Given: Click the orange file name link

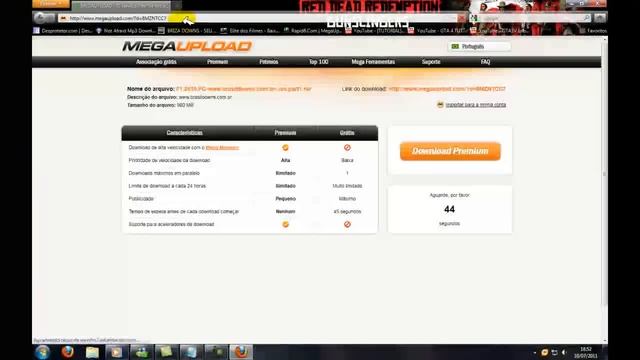Looking at the screenshot, I should pyautogui.click(x=244, y=89).
